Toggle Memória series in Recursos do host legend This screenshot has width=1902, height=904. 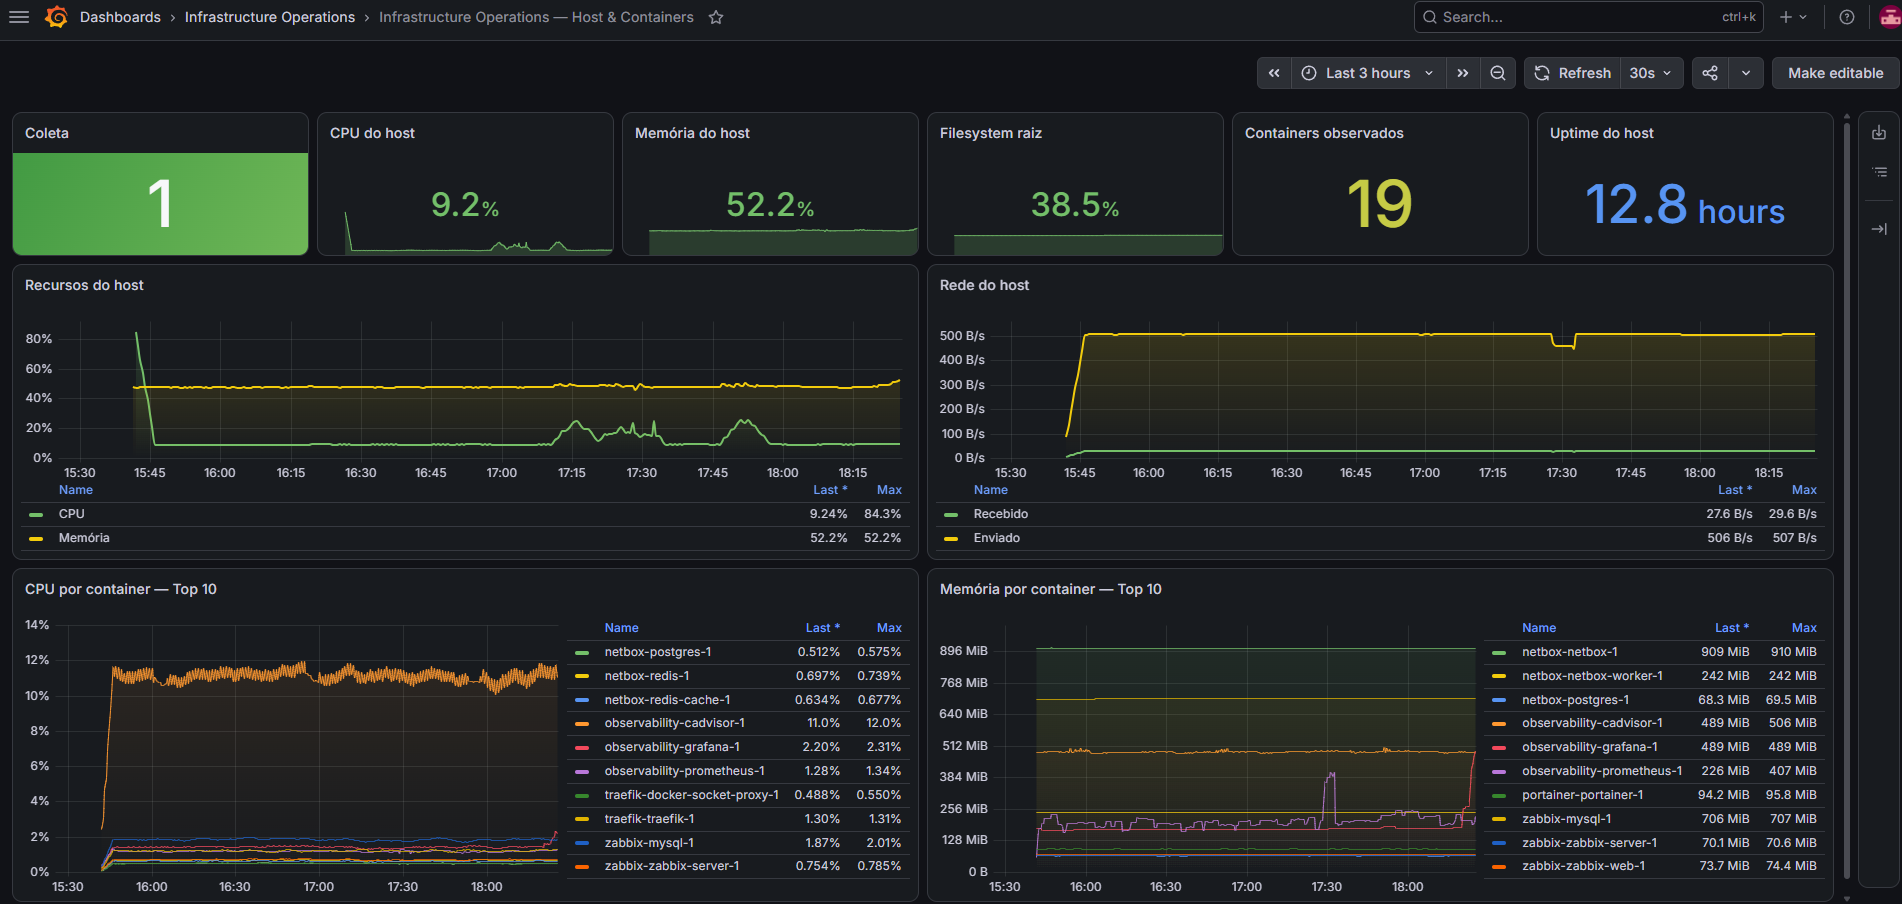click(83, 538)
